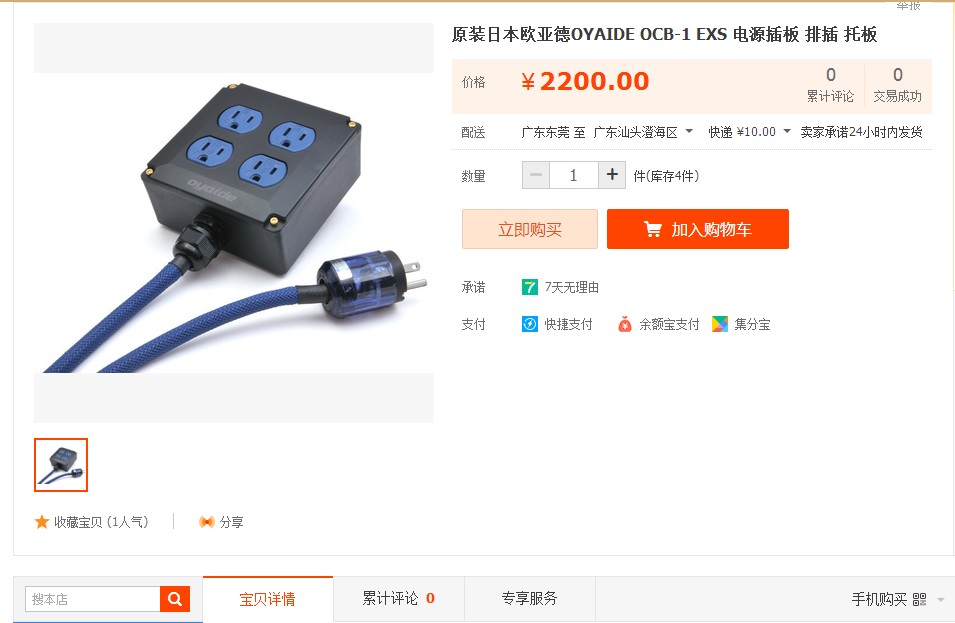The image size is (955, 623).
Task: Decrease quantity with the minus button
Action: [536, 175]
